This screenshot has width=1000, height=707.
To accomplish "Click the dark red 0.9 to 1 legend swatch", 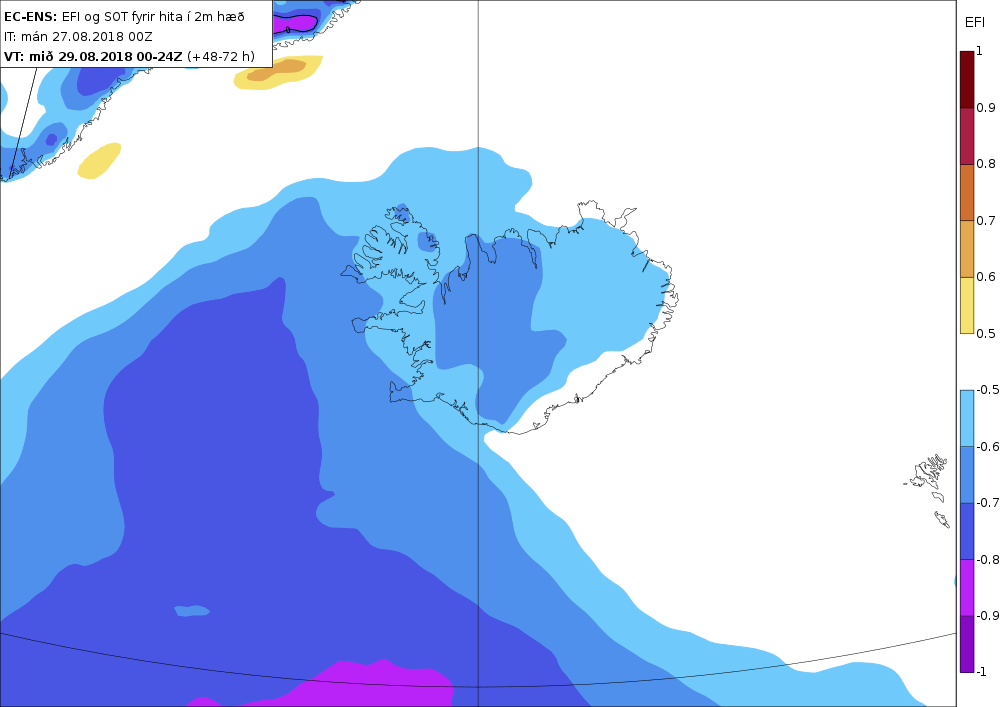I will click(x=967, y=79).
